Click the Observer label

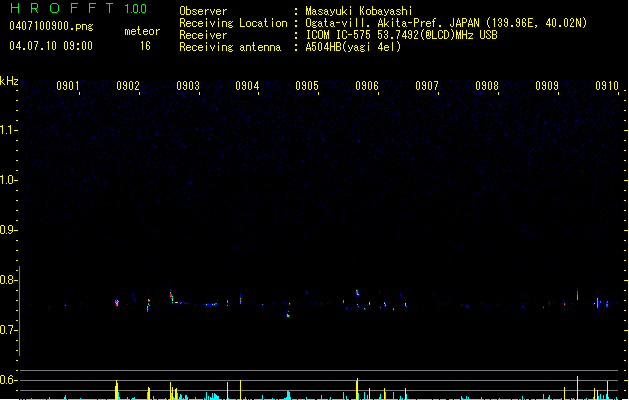tap(203, 11)
